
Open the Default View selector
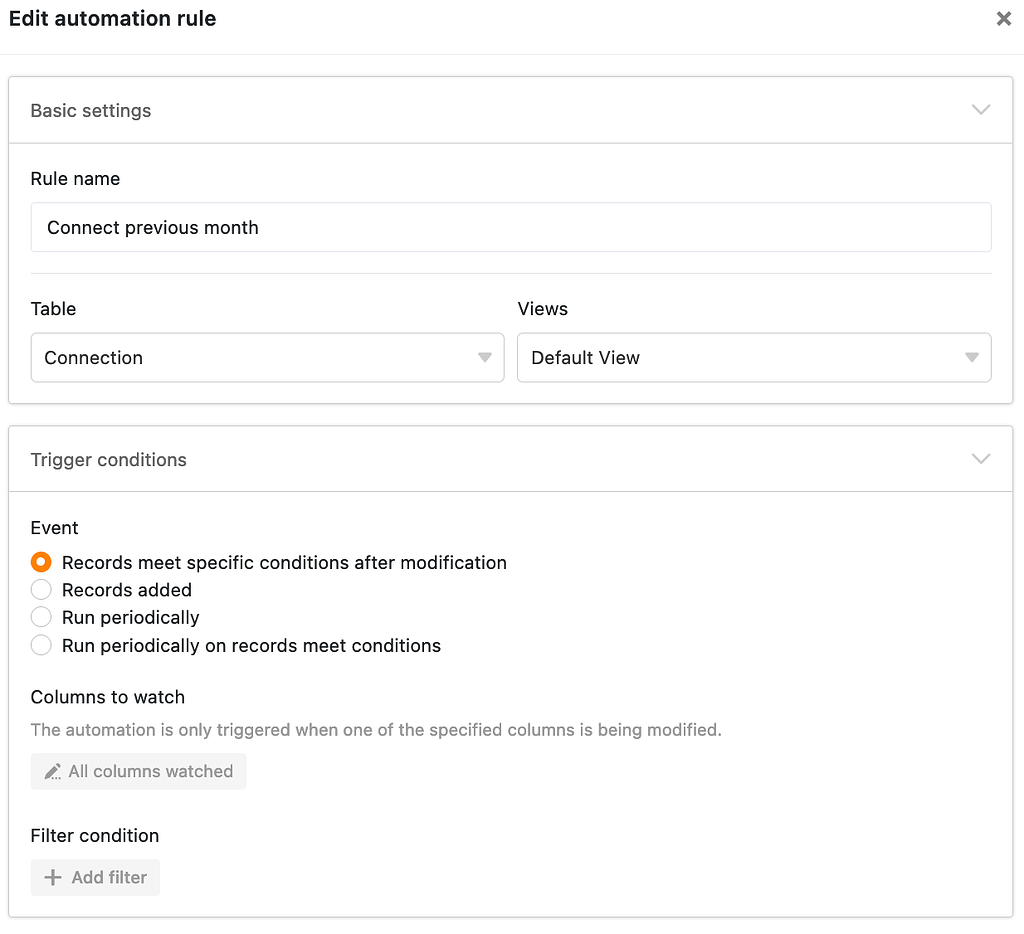coord(754,357)
